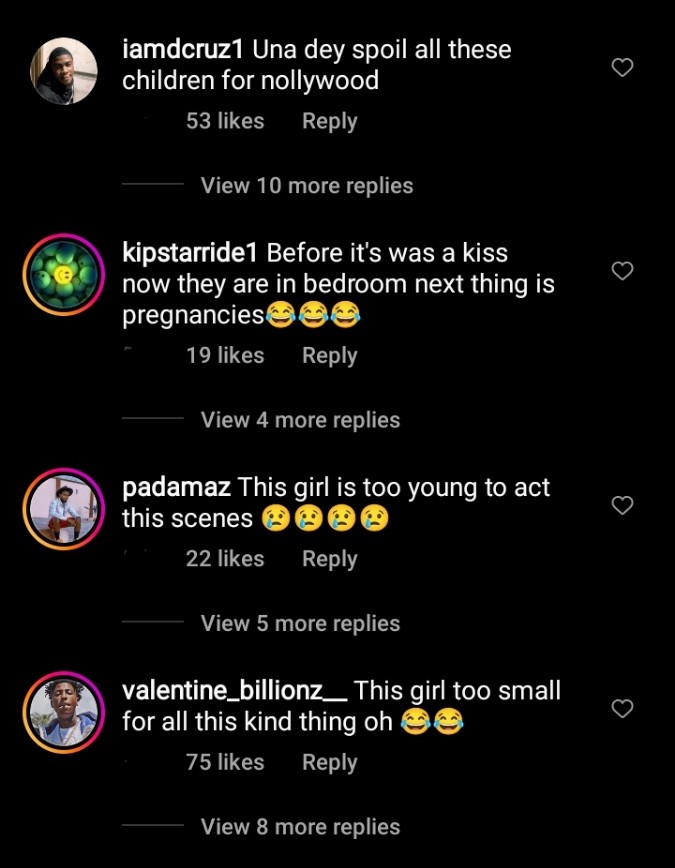Like padamaz's comment with the heart
Screen dimensions: 675x868
[622, 506]
